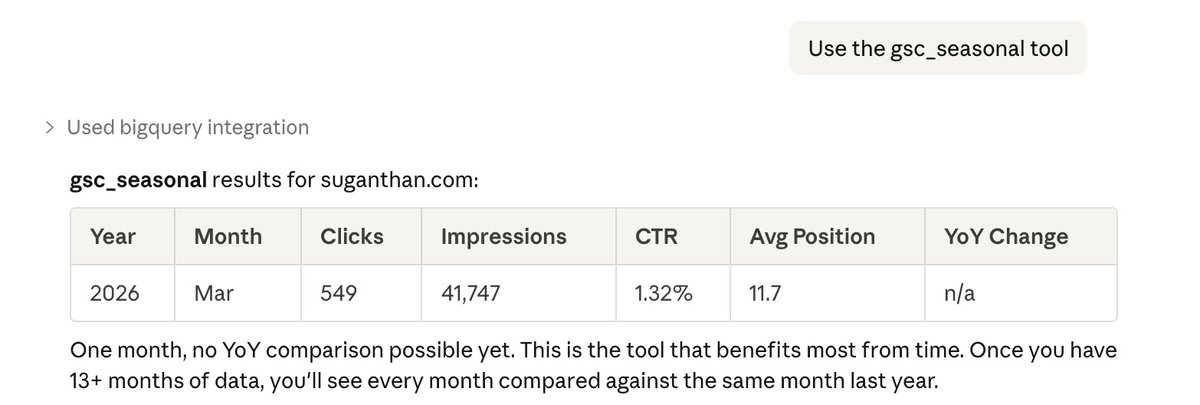Screen dimensions: 1200x405
Task: Click the Clicks column header
Action: tap(352, 237)
